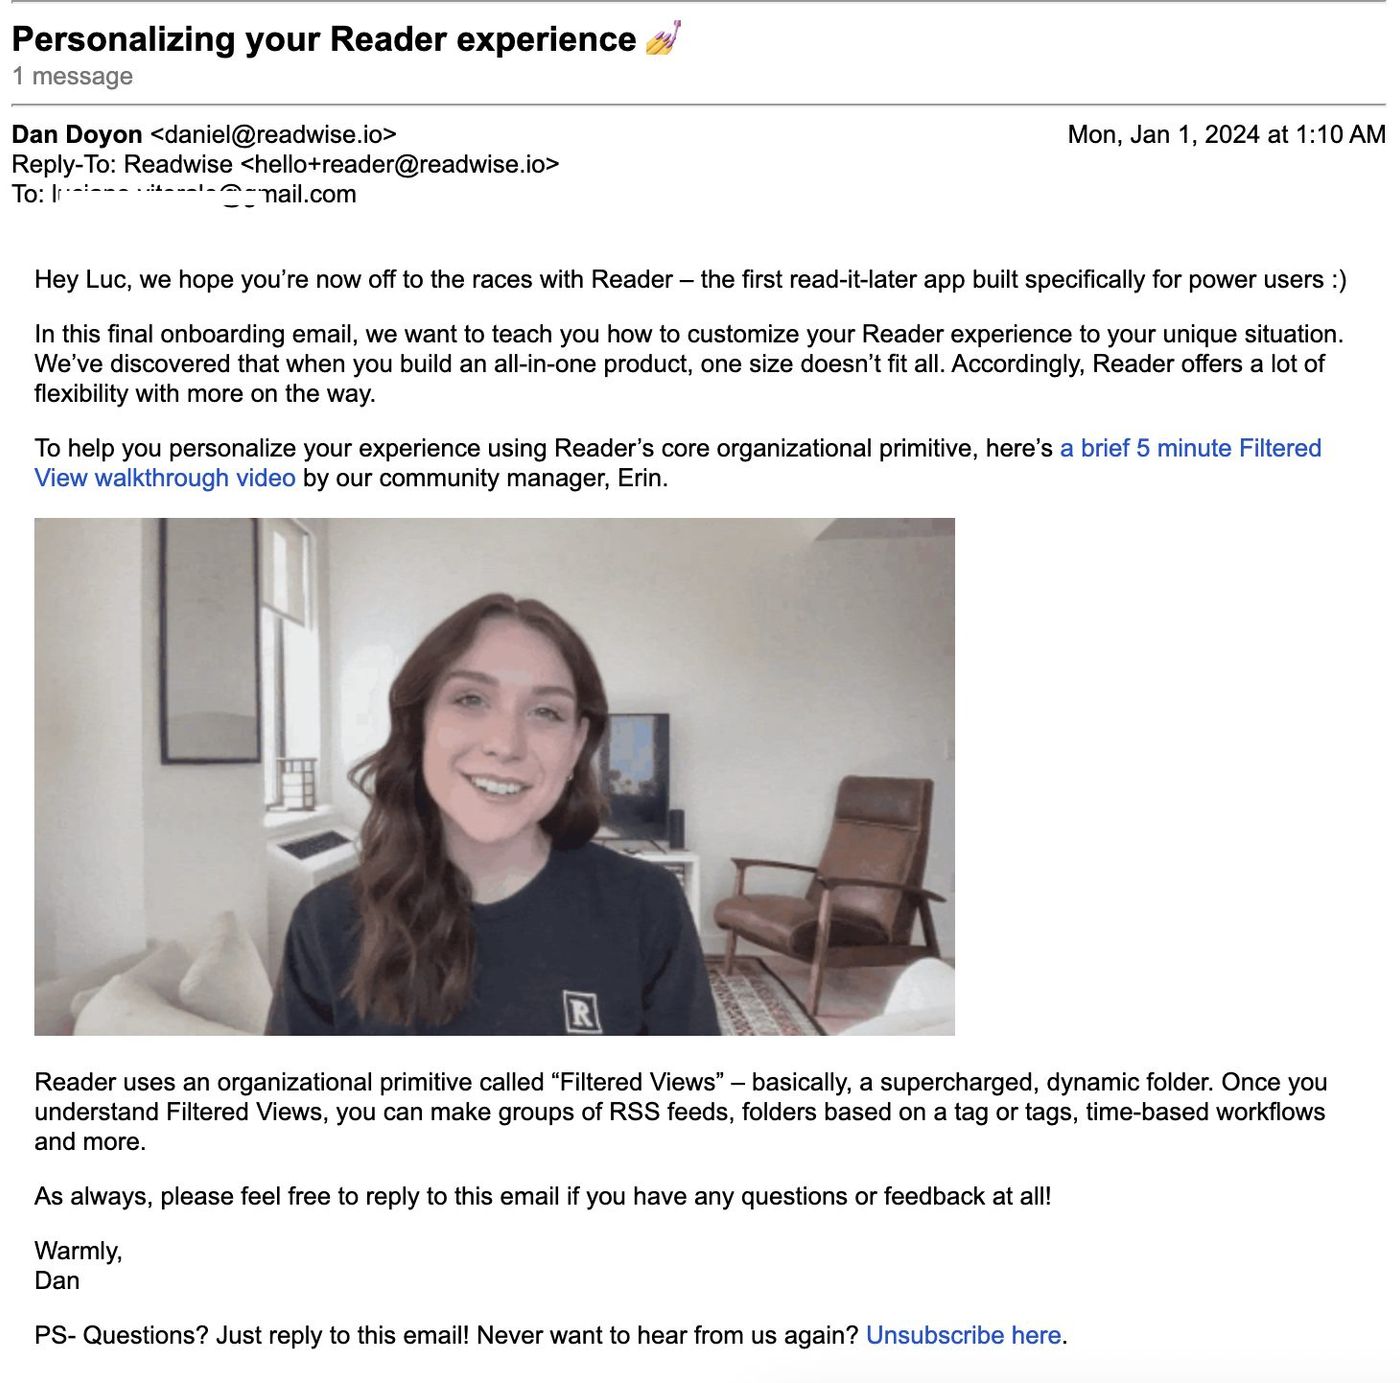The height and width of the screenshot is (1383, 1400).
Task: Click the R logo on the shirt
Action: click(582, 1011)
